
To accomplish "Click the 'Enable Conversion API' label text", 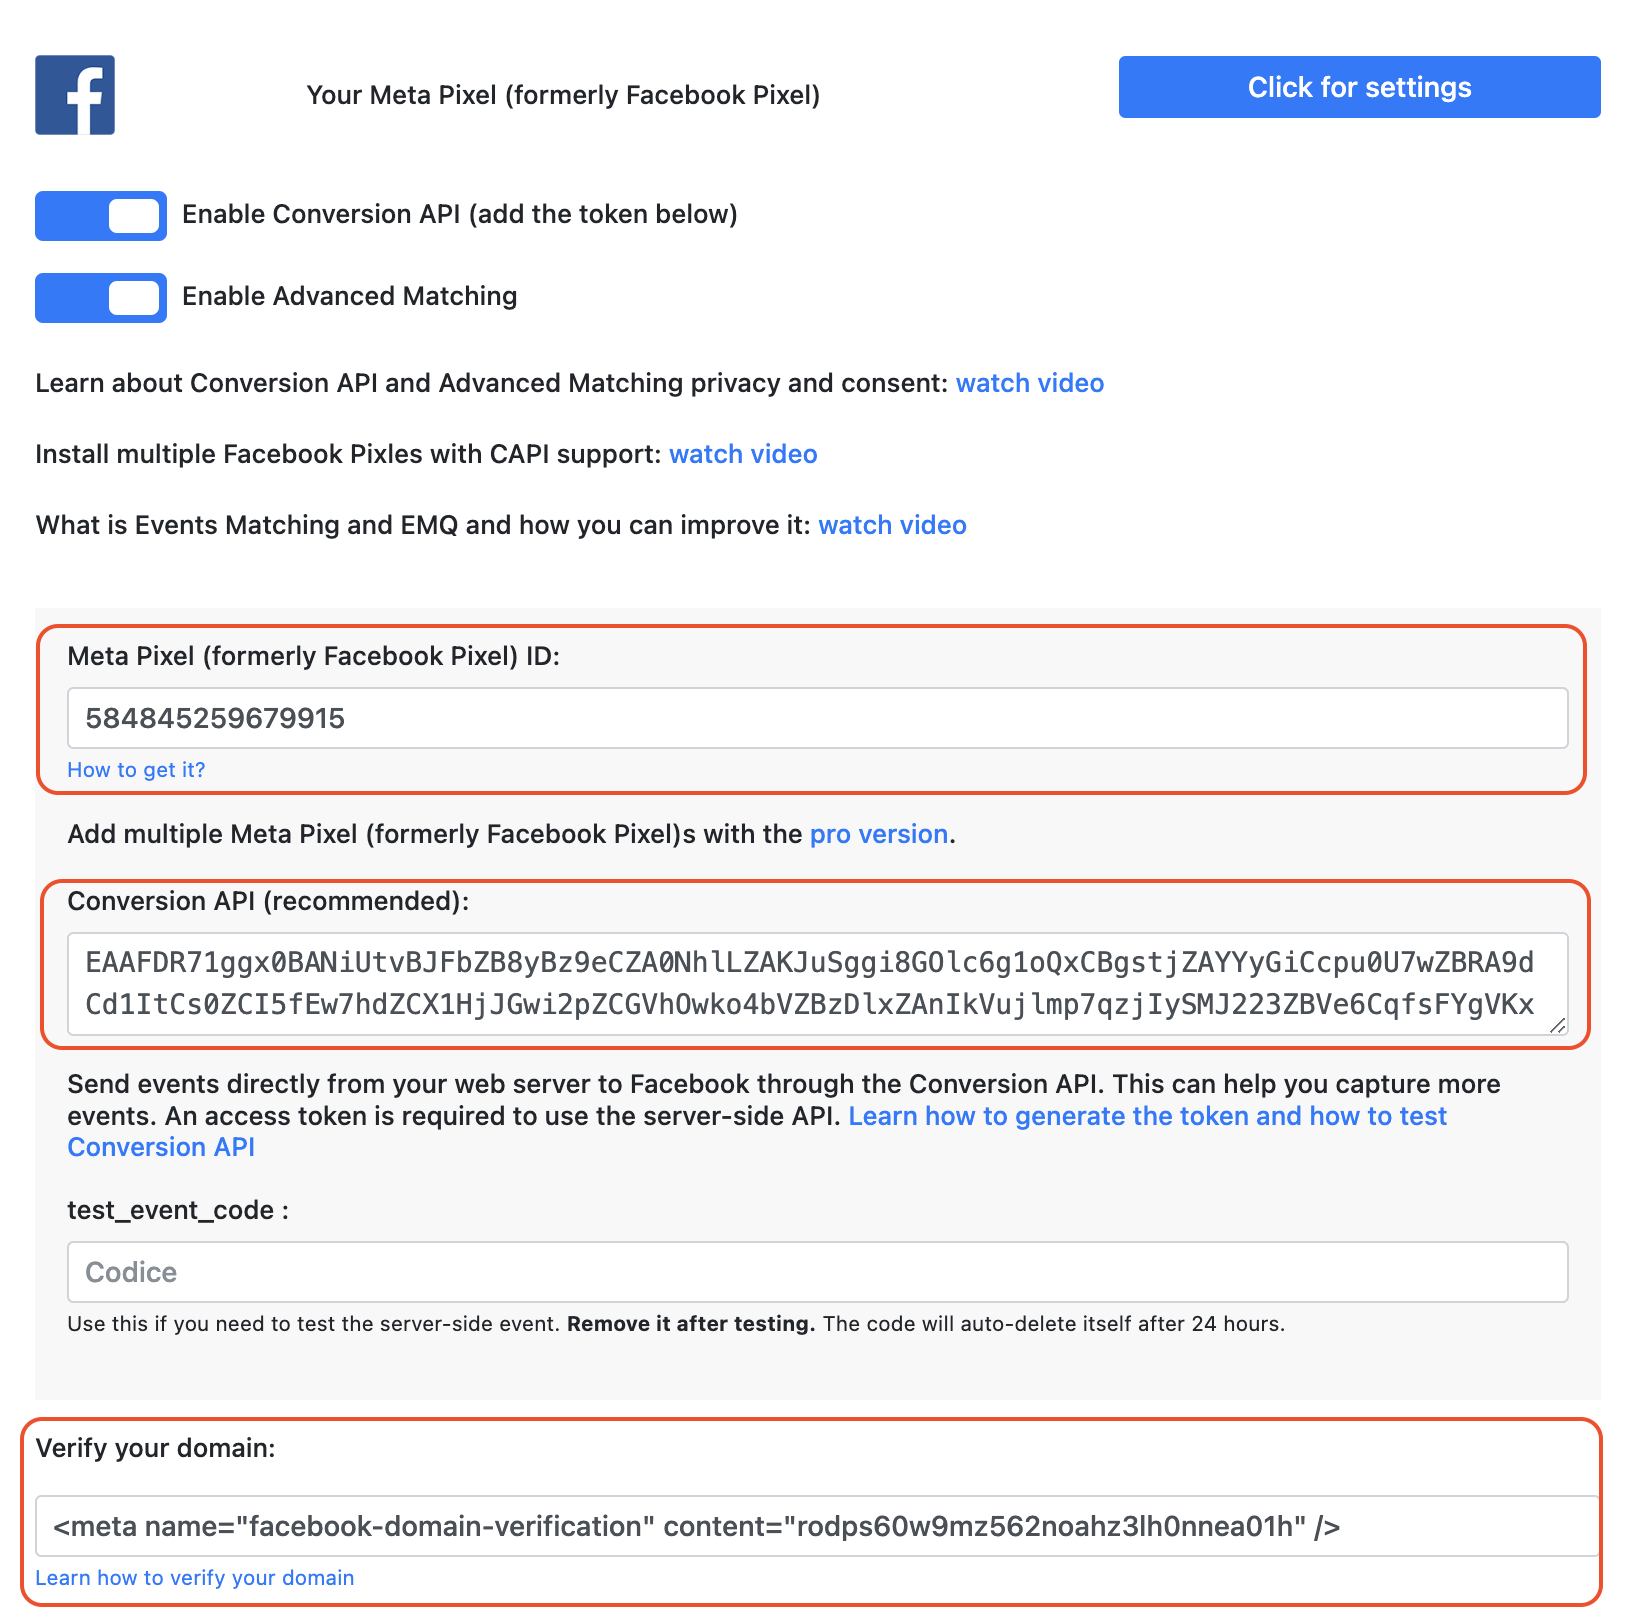I will click(x=459, y=214).
